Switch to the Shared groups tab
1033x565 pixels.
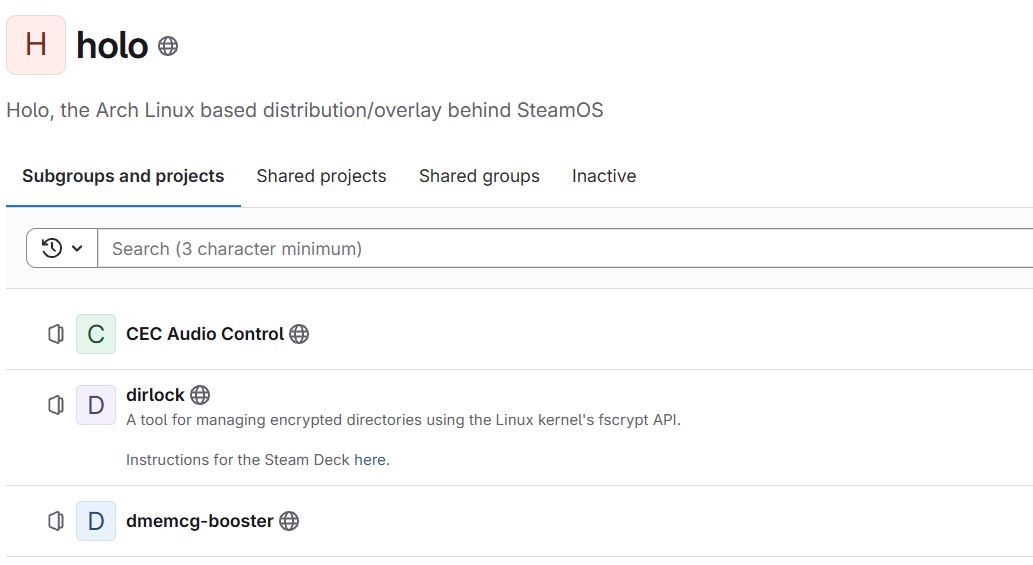click(x=479, y=176)
